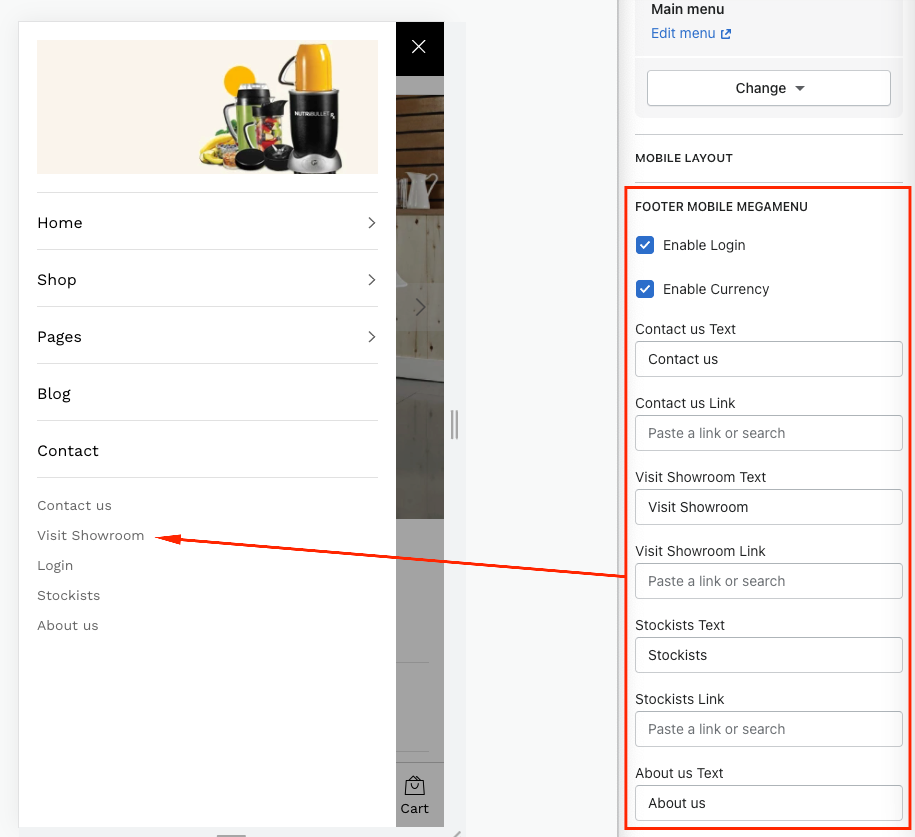Open the Stockists footer link

tap(69, 596)
